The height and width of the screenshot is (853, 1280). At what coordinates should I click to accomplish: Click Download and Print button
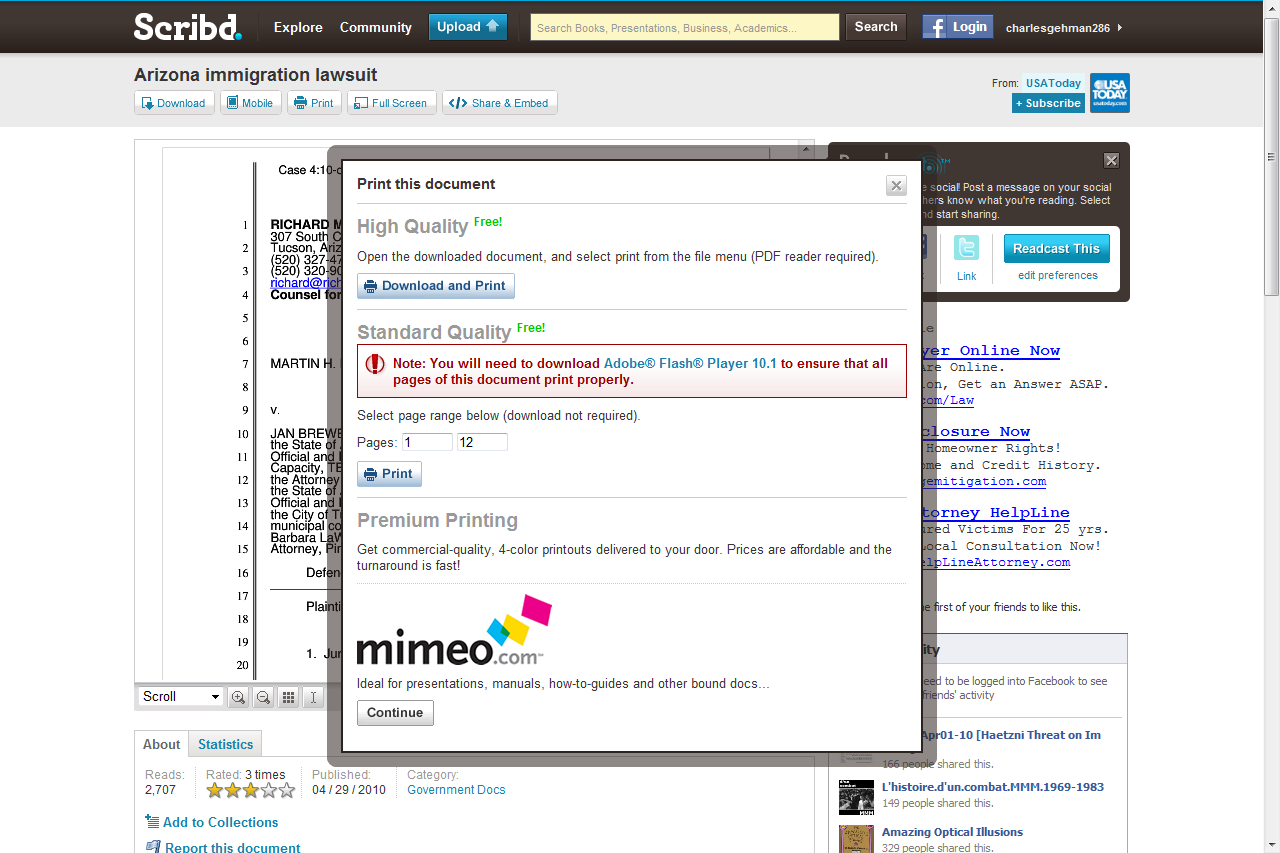tap(436, 286)
